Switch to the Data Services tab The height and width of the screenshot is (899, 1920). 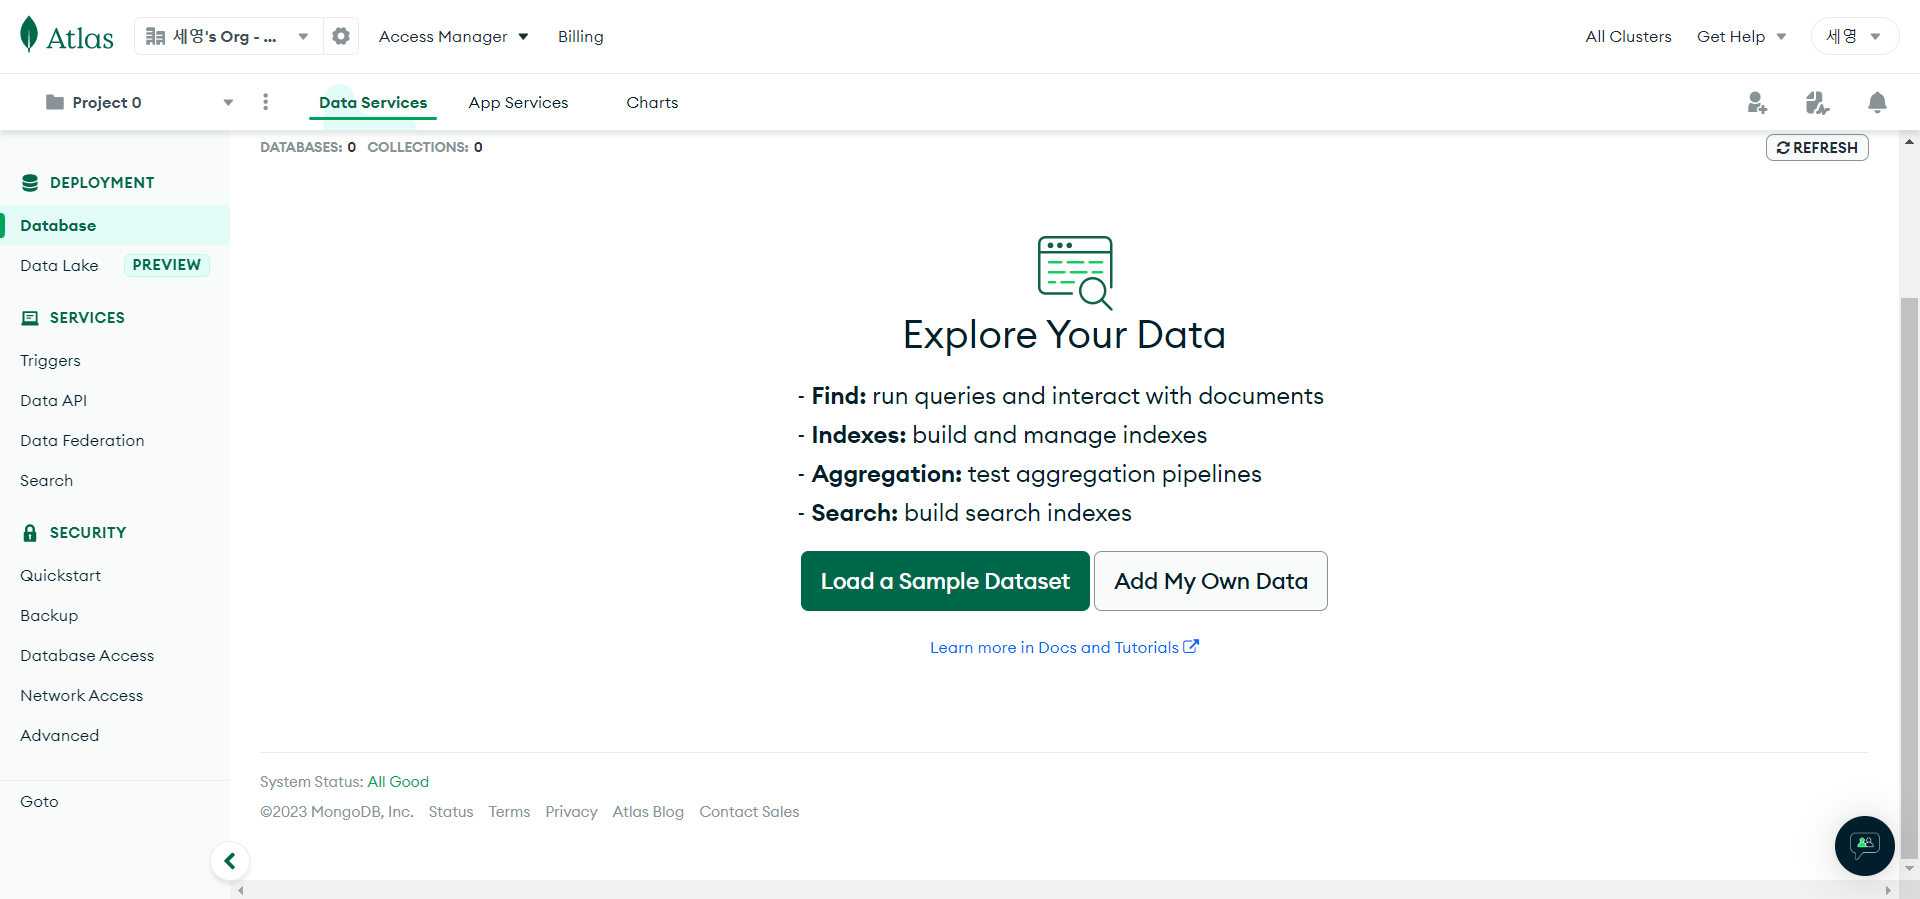coord(373,102)
